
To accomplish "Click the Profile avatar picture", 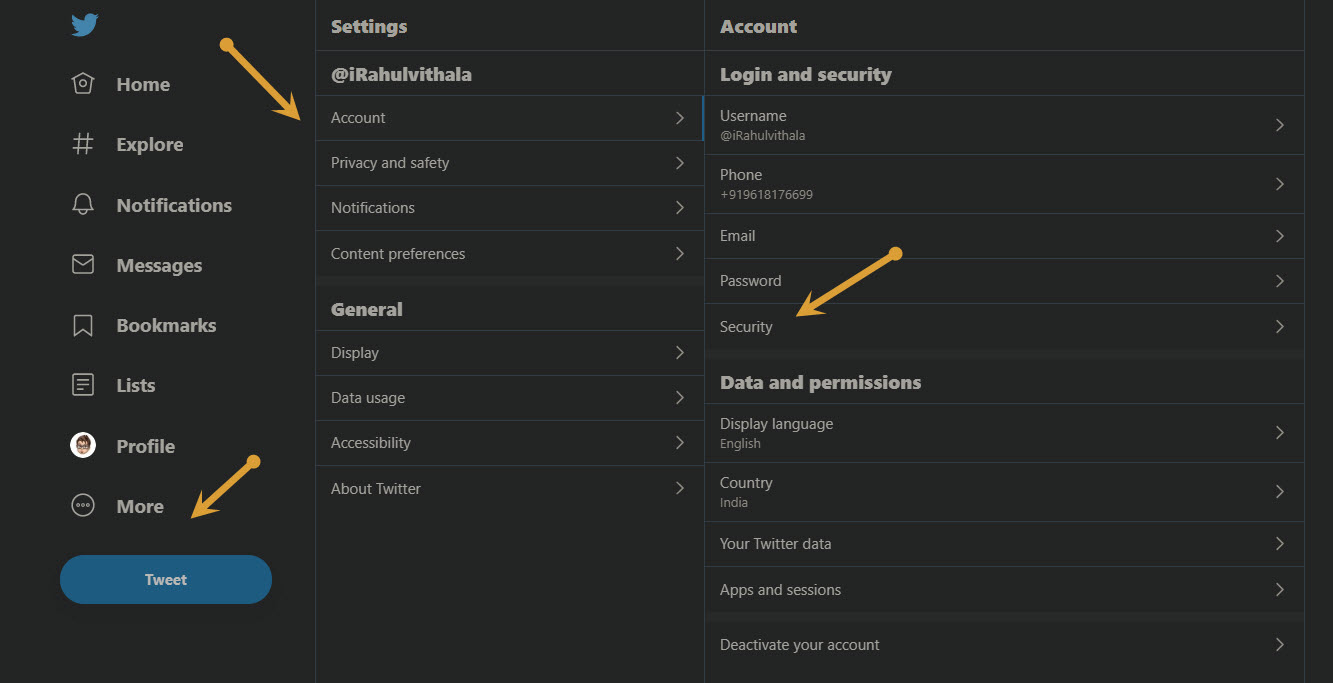I will tap(83, 446).
